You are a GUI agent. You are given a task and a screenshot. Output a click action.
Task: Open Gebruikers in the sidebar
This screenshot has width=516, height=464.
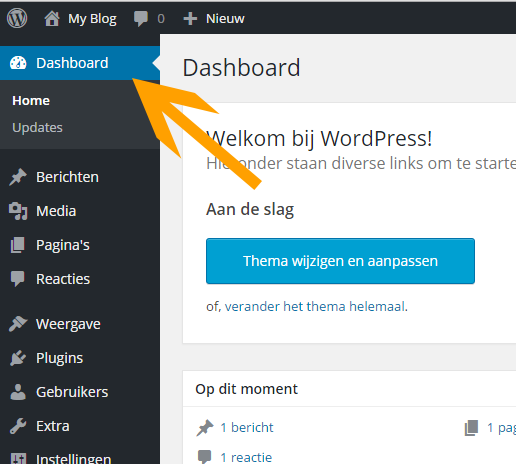point(72,392)
